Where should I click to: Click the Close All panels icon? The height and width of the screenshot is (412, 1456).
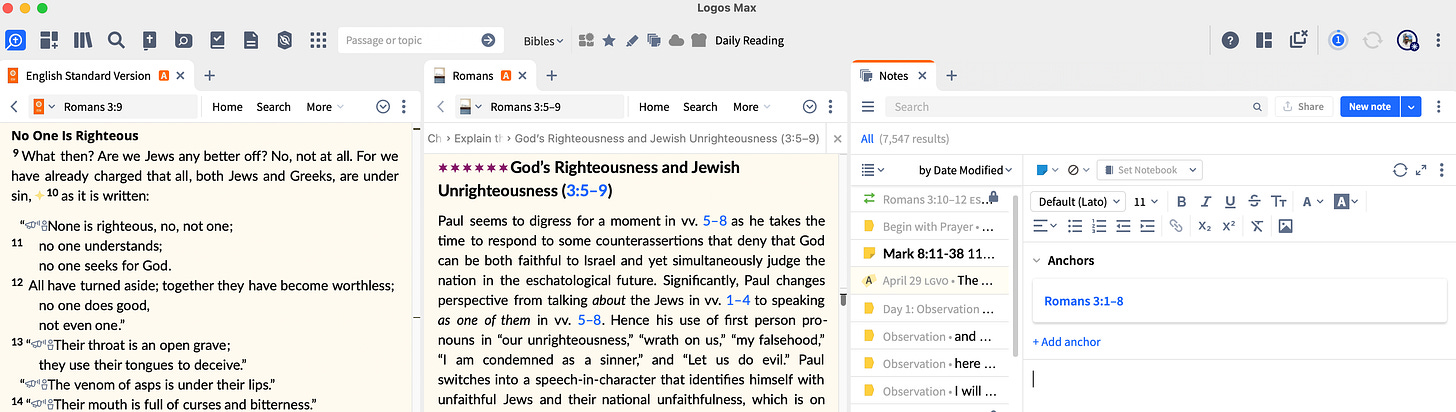click(1298, 40)
